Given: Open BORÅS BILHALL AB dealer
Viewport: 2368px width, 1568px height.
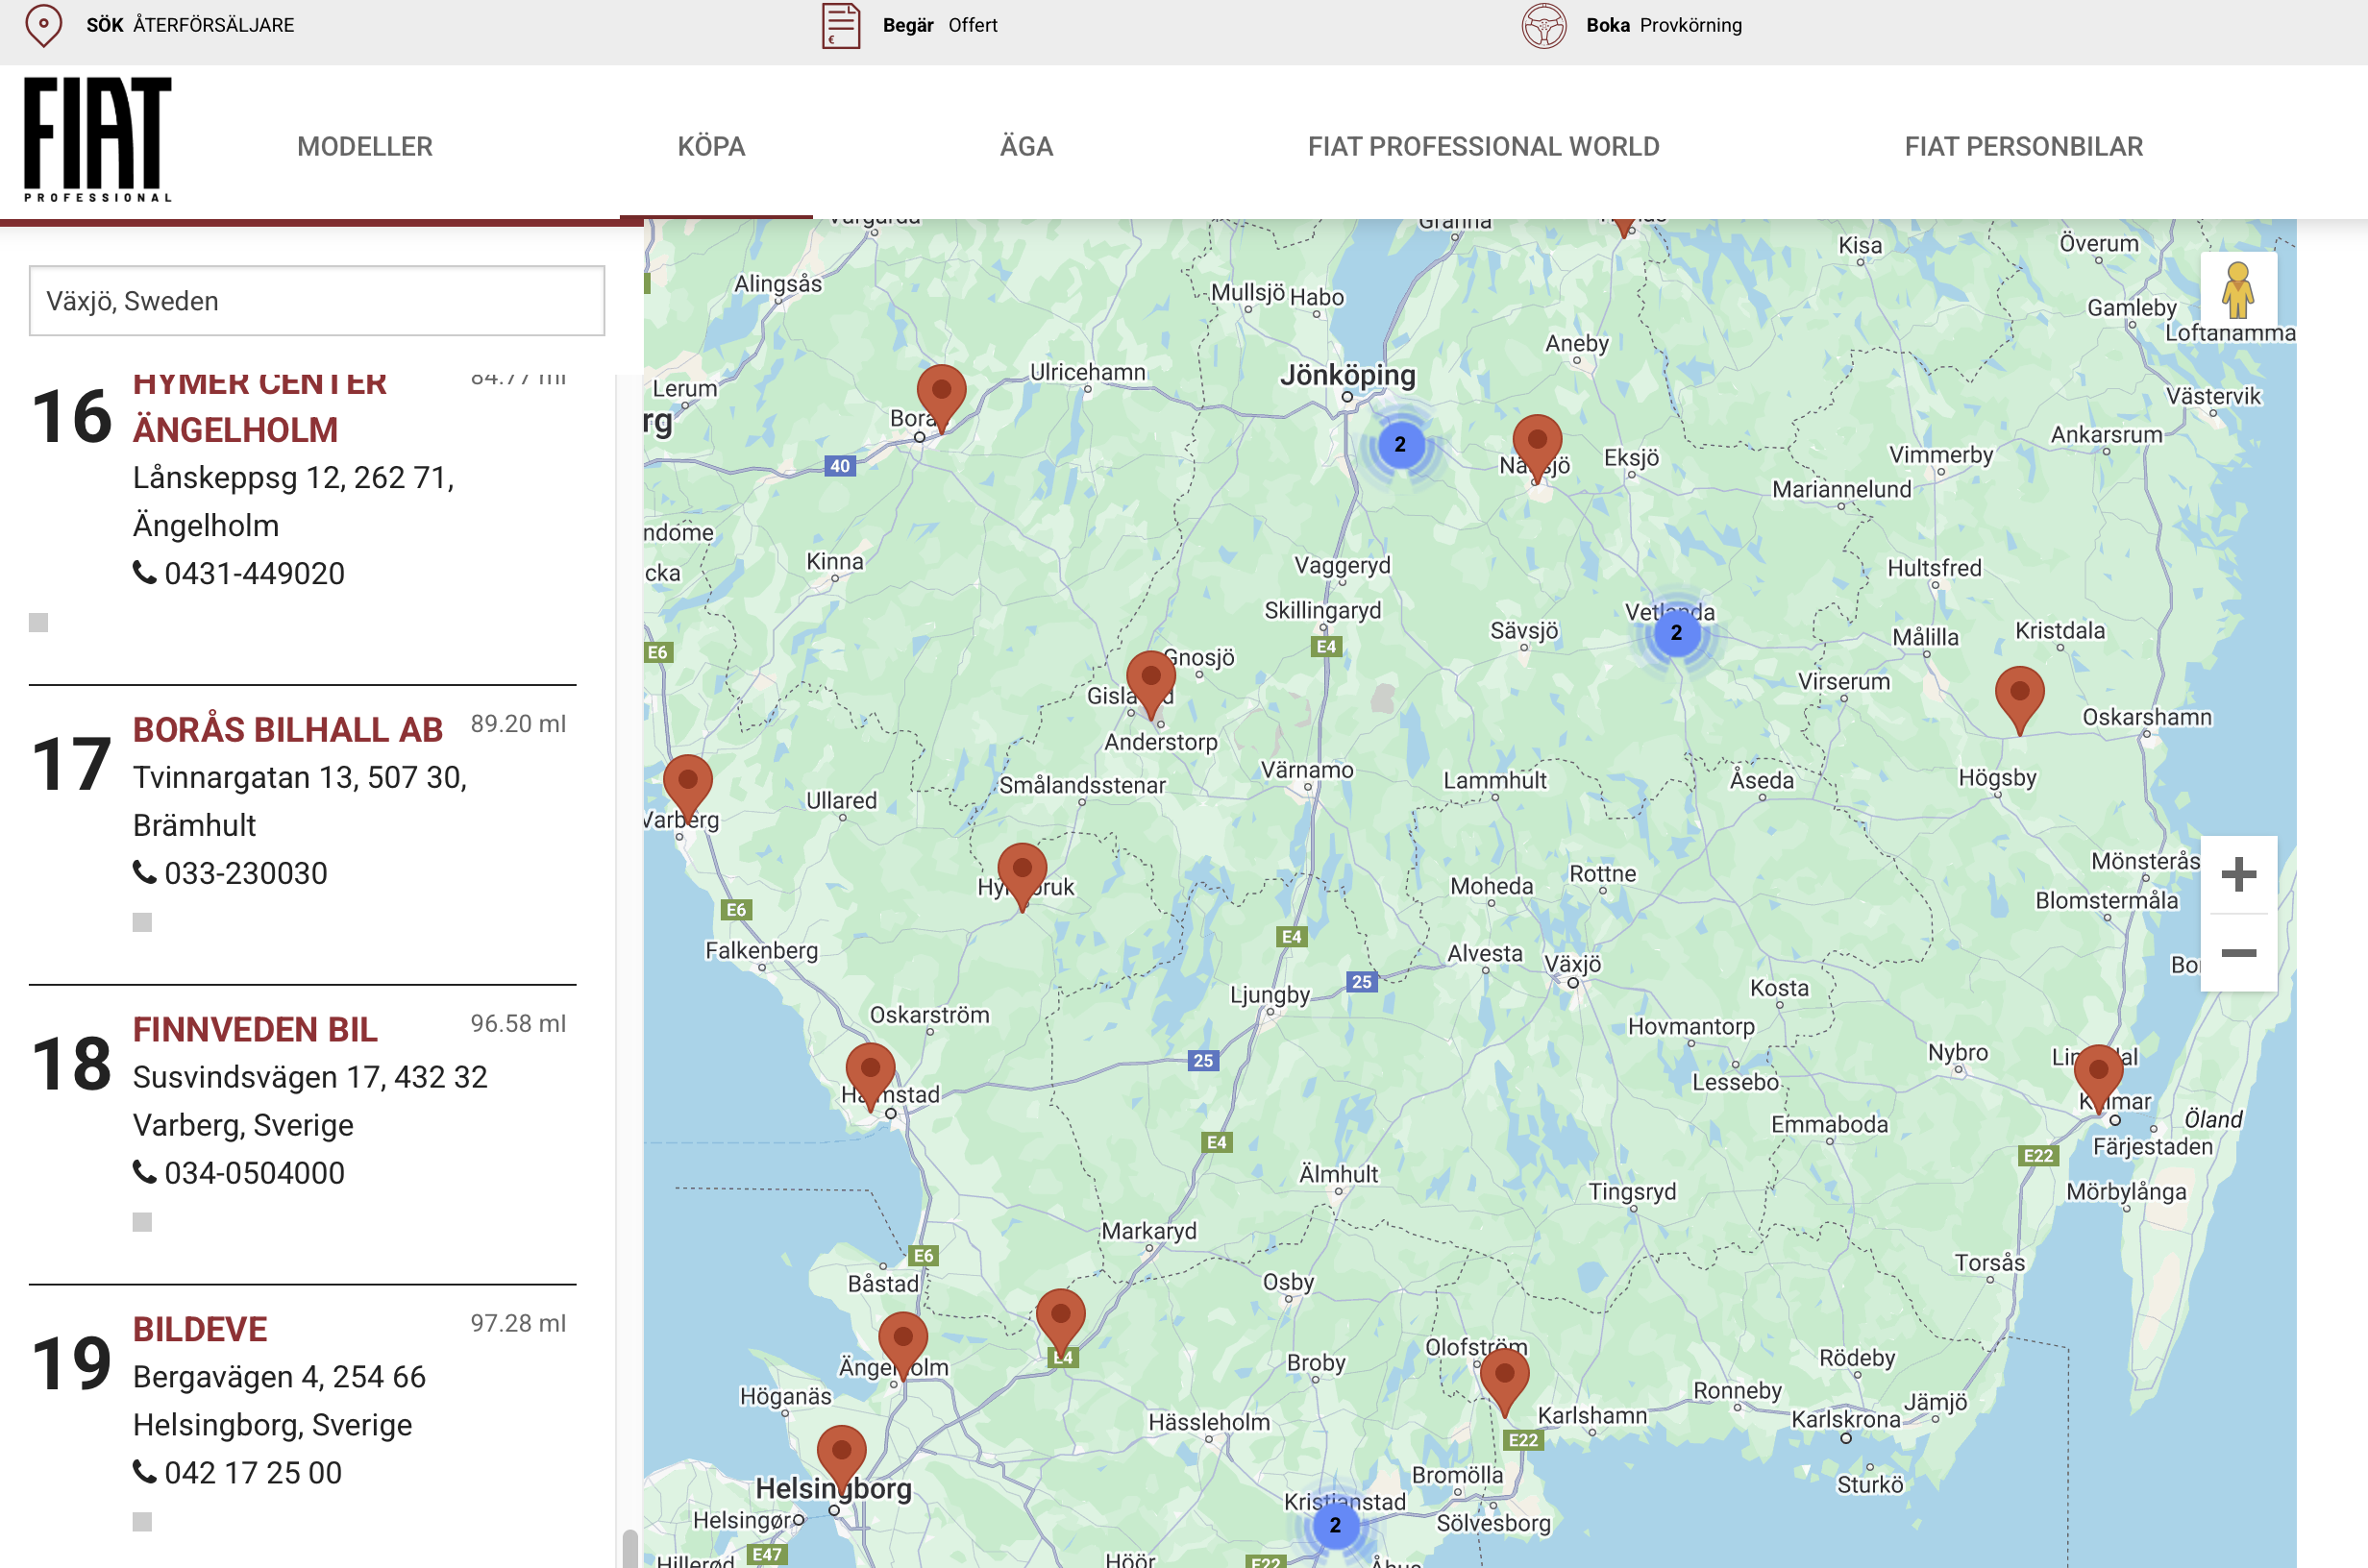Looking at the screenshot, I should click(288, 730).
